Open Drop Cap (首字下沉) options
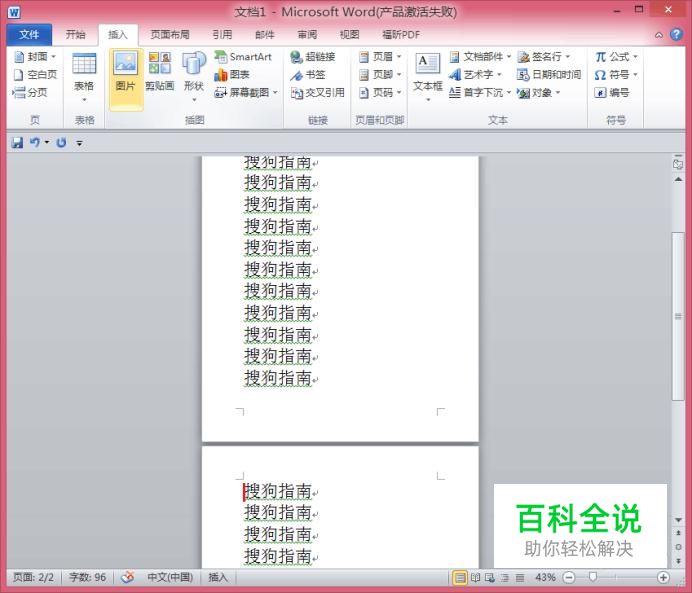Viewport: 692px width, 593px height. click(x=480, y=92)
